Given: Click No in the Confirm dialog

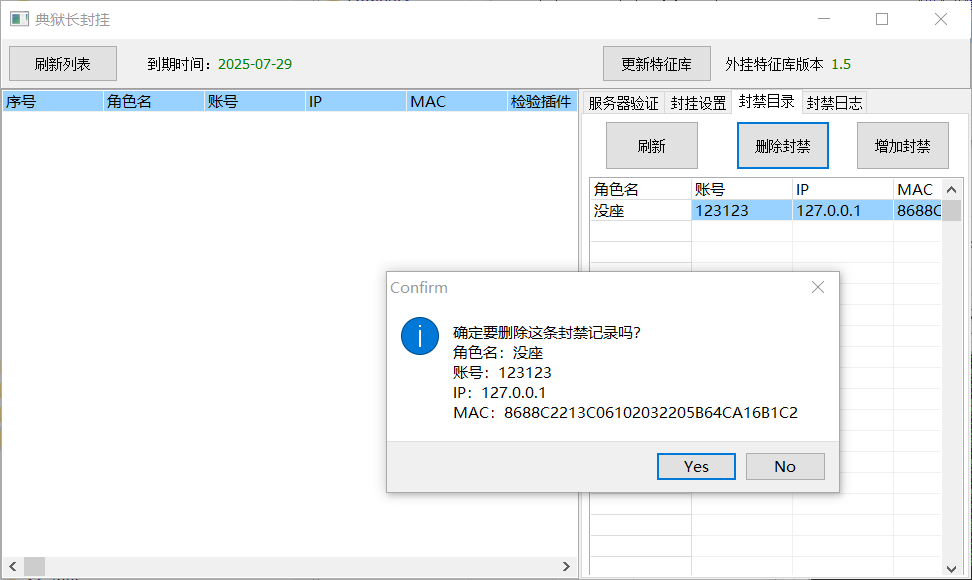Looking at the screenshot, I should coord(785,467).
